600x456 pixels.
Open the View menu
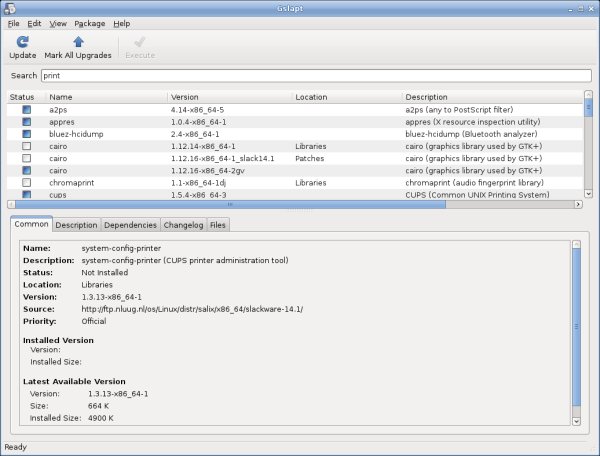tap(58, 24)
